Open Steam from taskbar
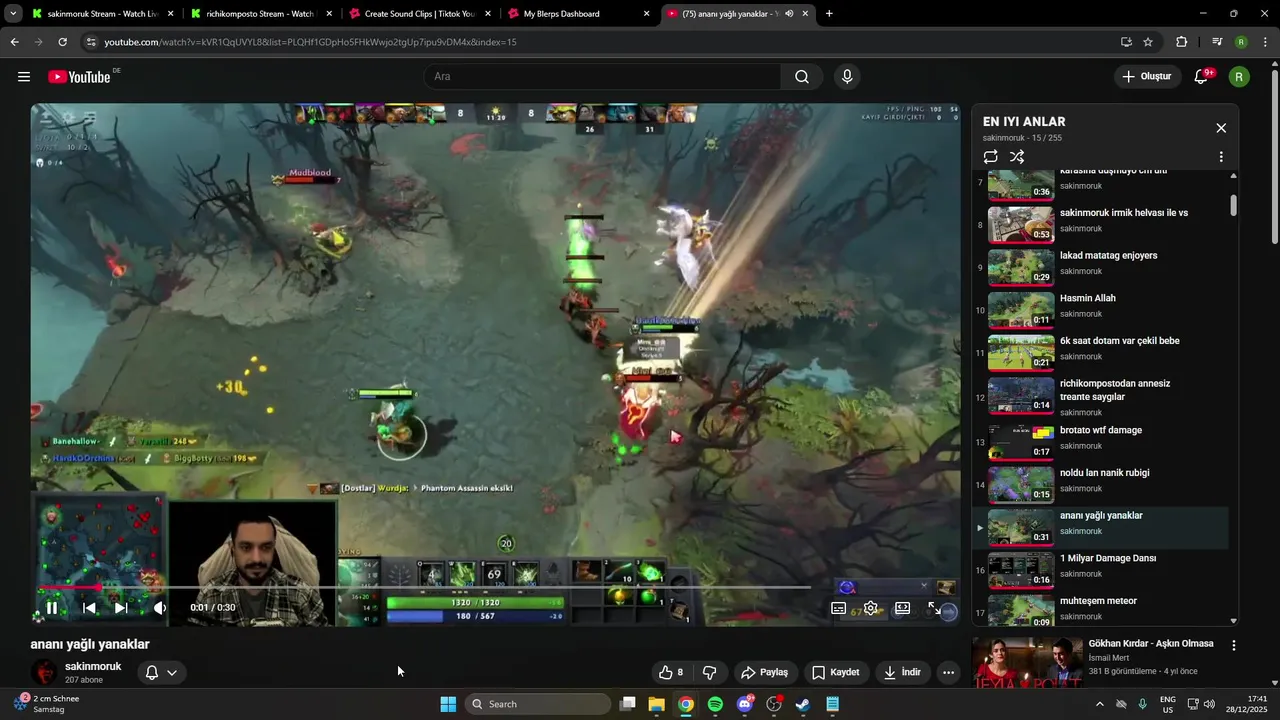The width and height of the screenshot is (1280, 720). click(803, 704)
